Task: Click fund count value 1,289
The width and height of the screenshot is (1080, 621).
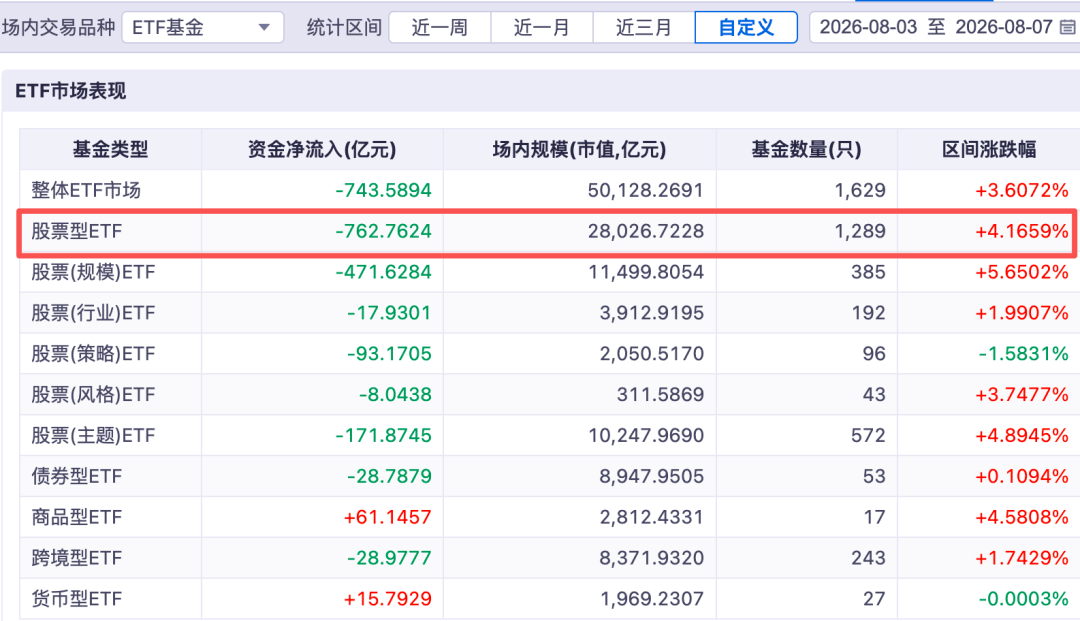Action: pyautogui.click(x=860, y=231)
